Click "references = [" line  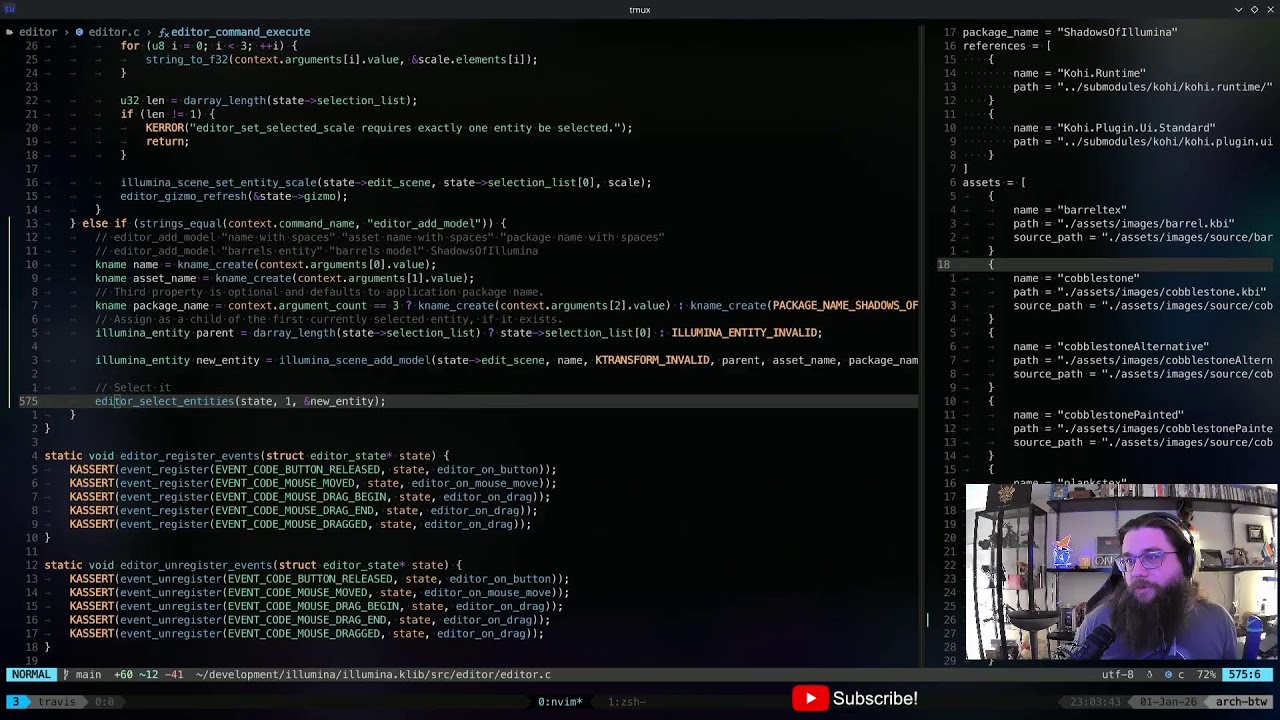[x=1006, y=46]
